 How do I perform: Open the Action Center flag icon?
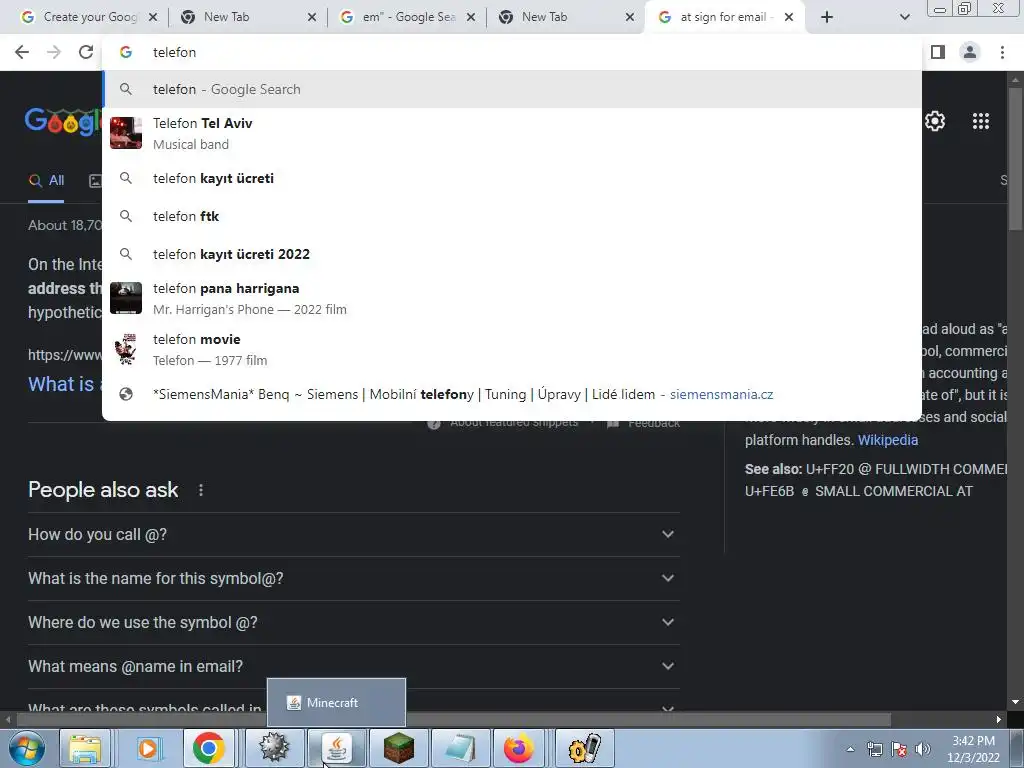click(x=899, y=749)
